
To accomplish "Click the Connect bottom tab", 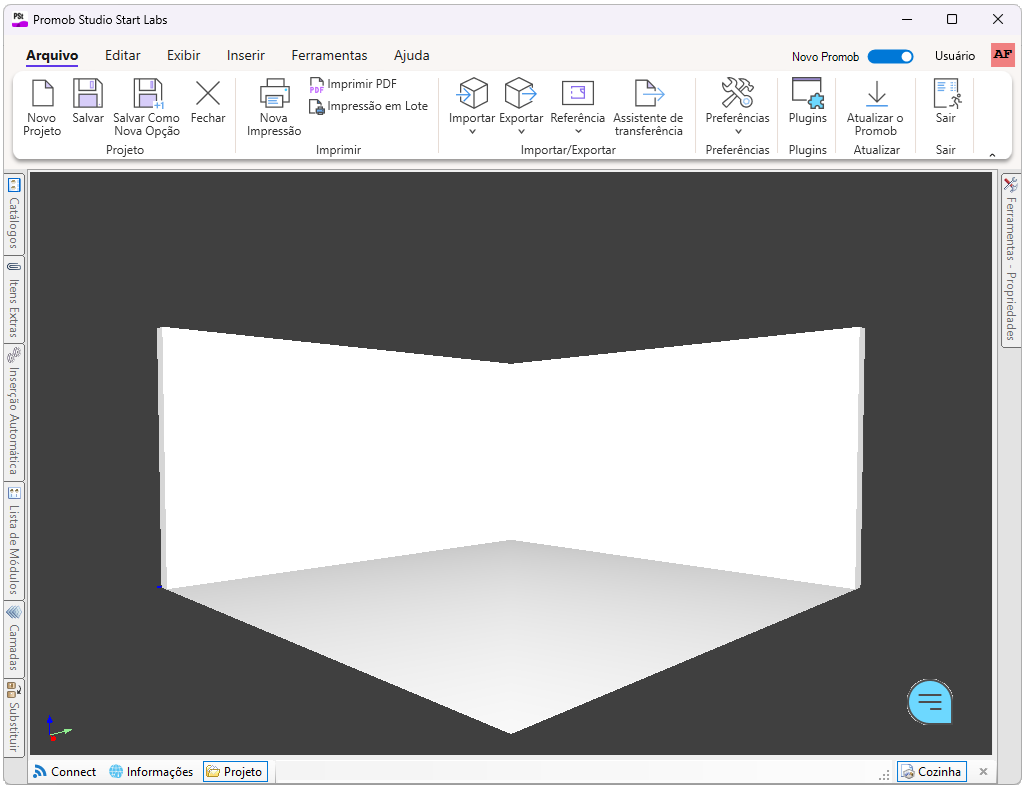I will click(x=65, y=772).
